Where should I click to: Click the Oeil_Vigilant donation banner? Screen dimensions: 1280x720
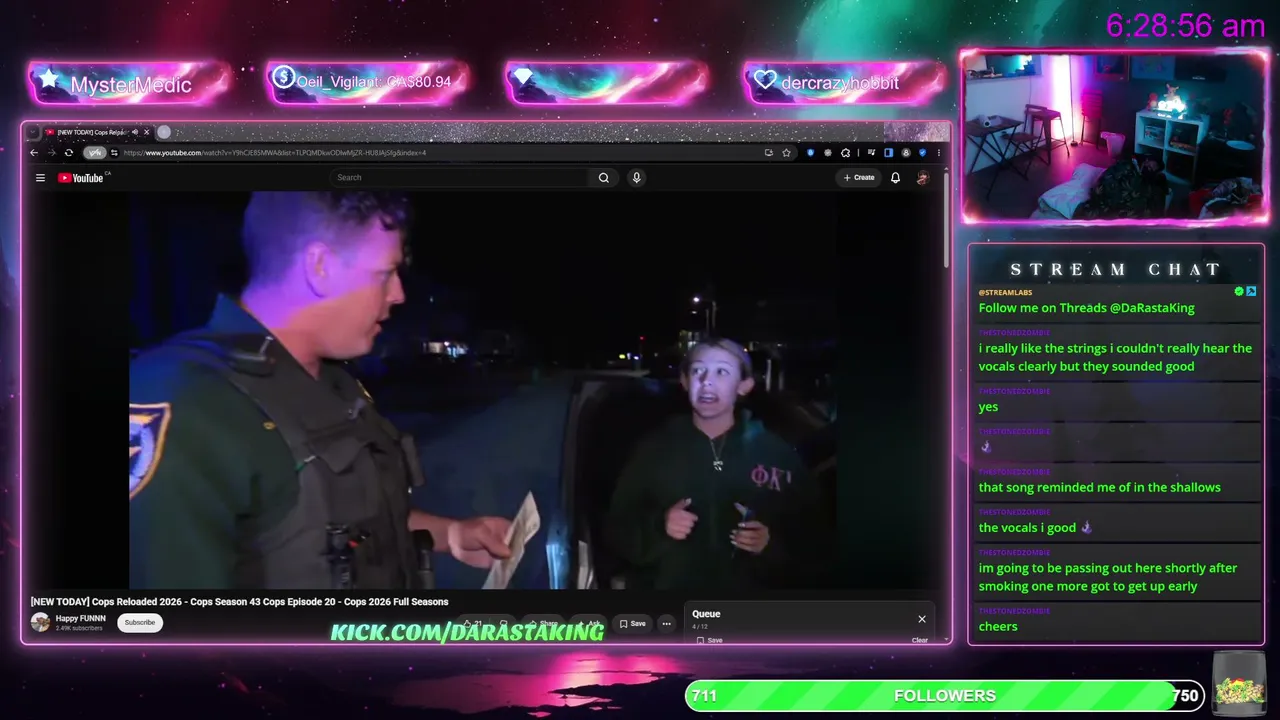click(x=368, y=82)
